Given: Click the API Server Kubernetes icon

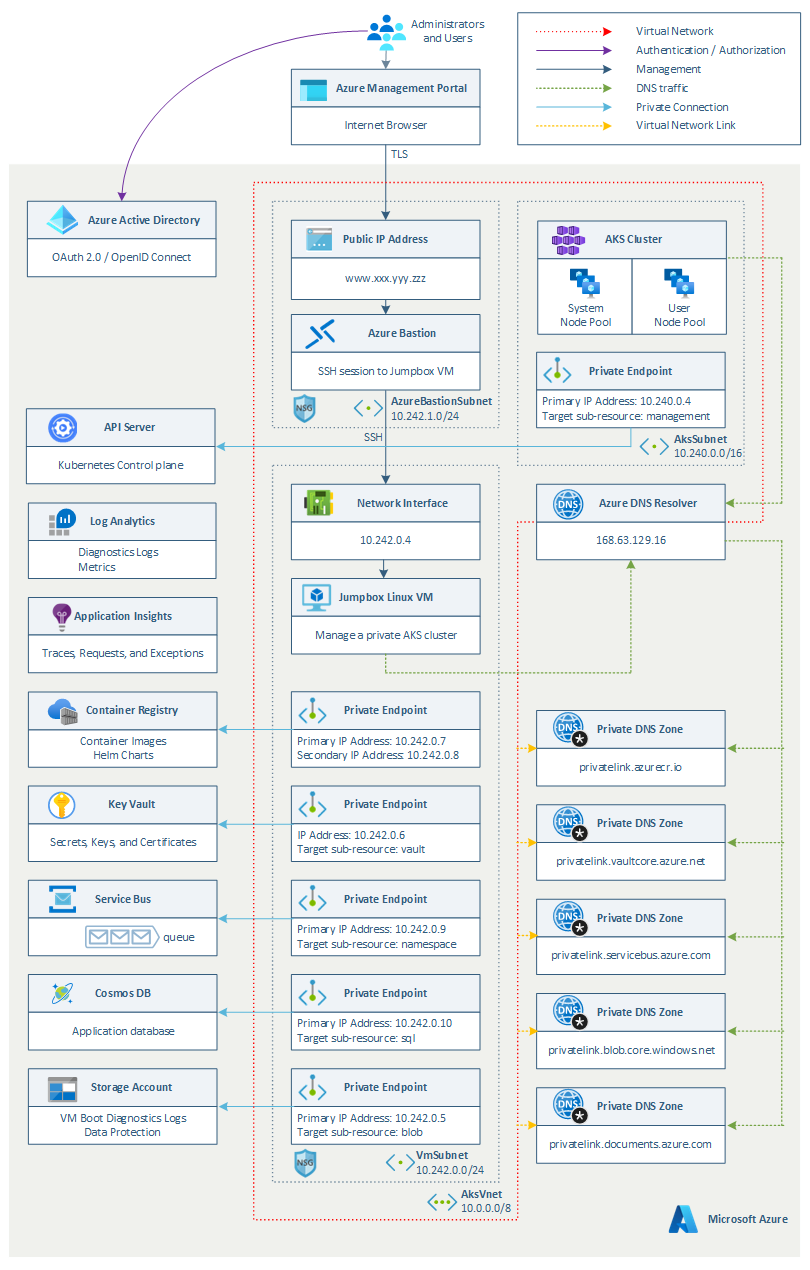Looking at the screenshot, I should [x=62, y=428].
